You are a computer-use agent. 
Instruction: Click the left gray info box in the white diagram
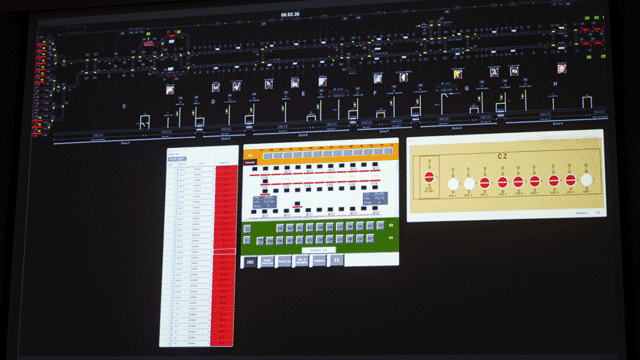click(265, 202)
